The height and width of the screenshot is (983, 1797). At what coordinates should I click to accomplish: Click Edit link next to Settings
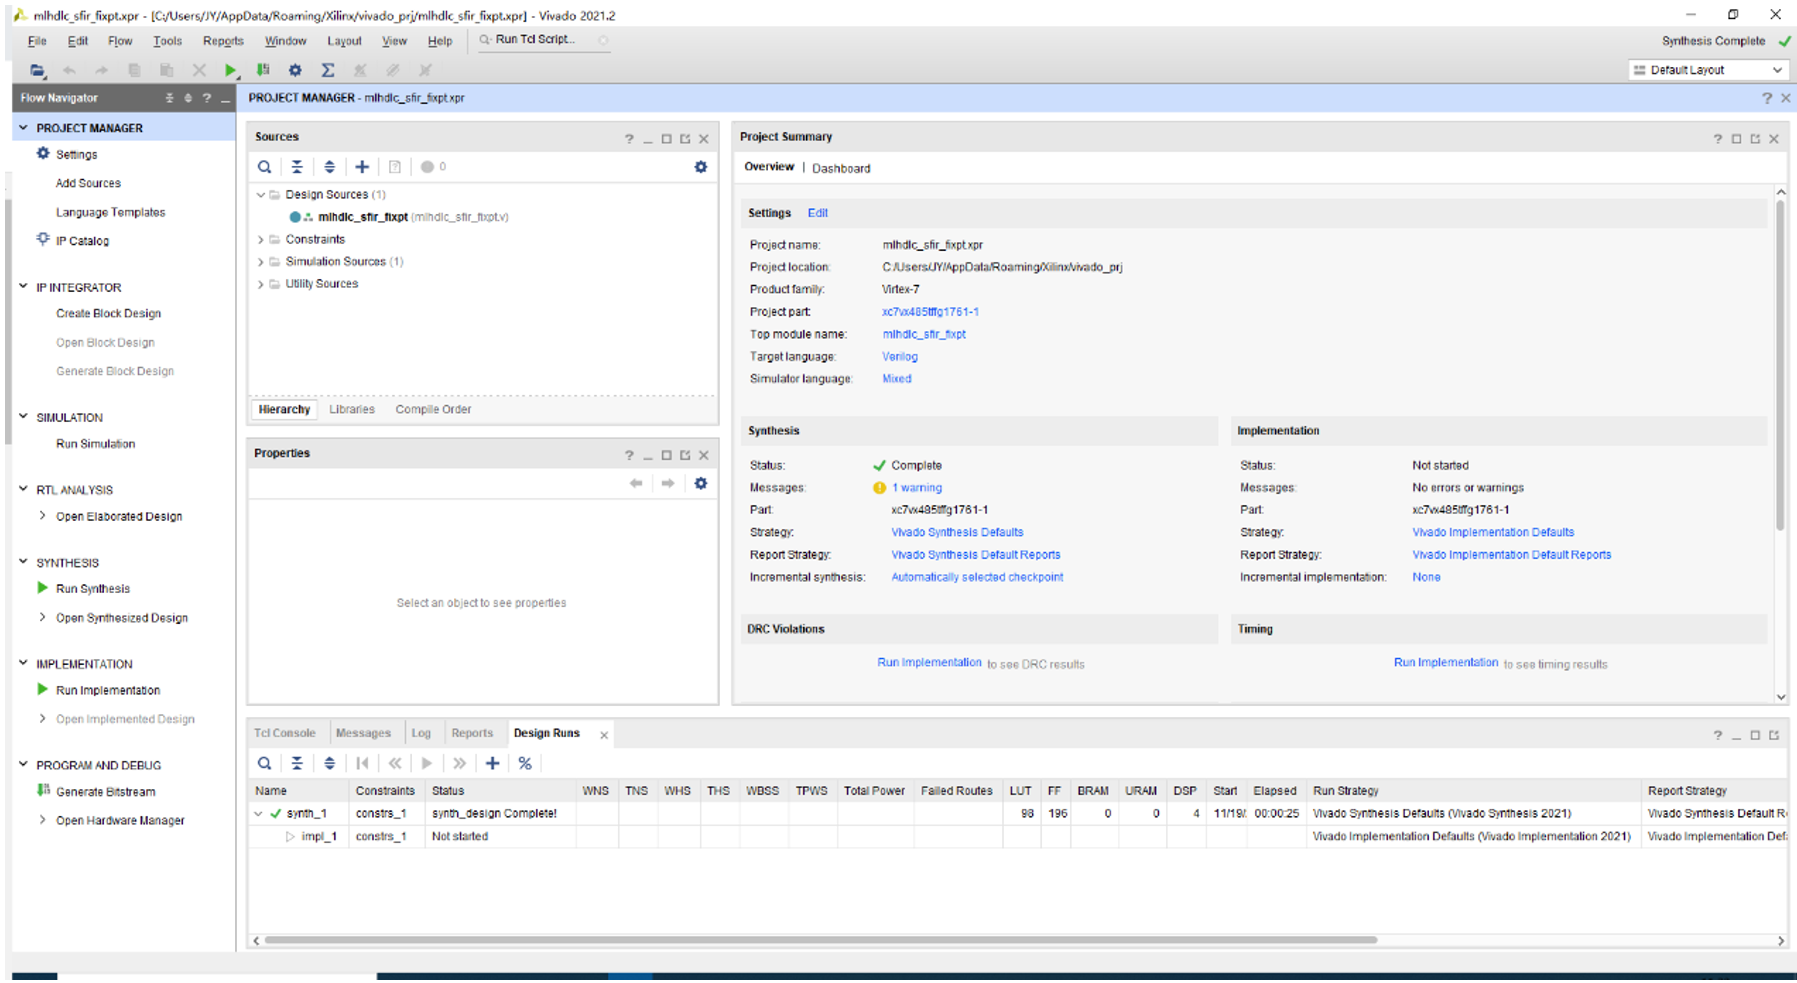click(817, 213)
